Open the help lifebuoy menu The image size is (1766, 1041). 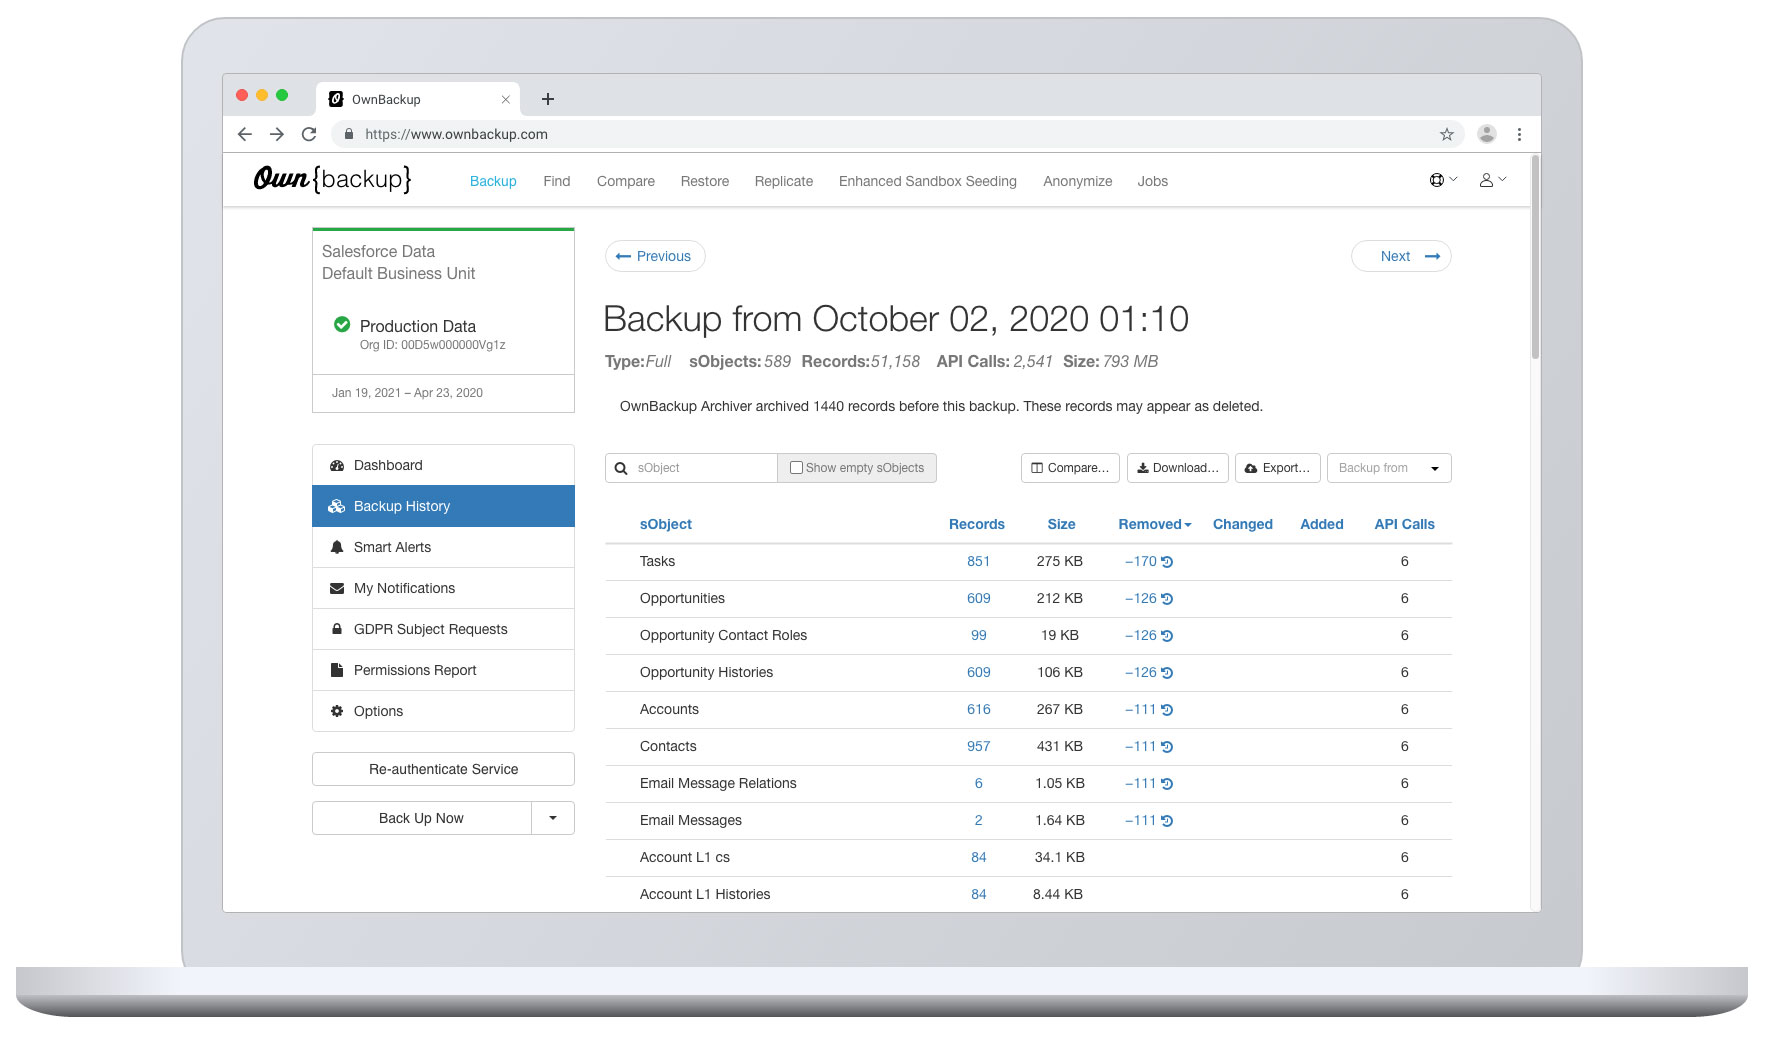(x=1443, y=180)
